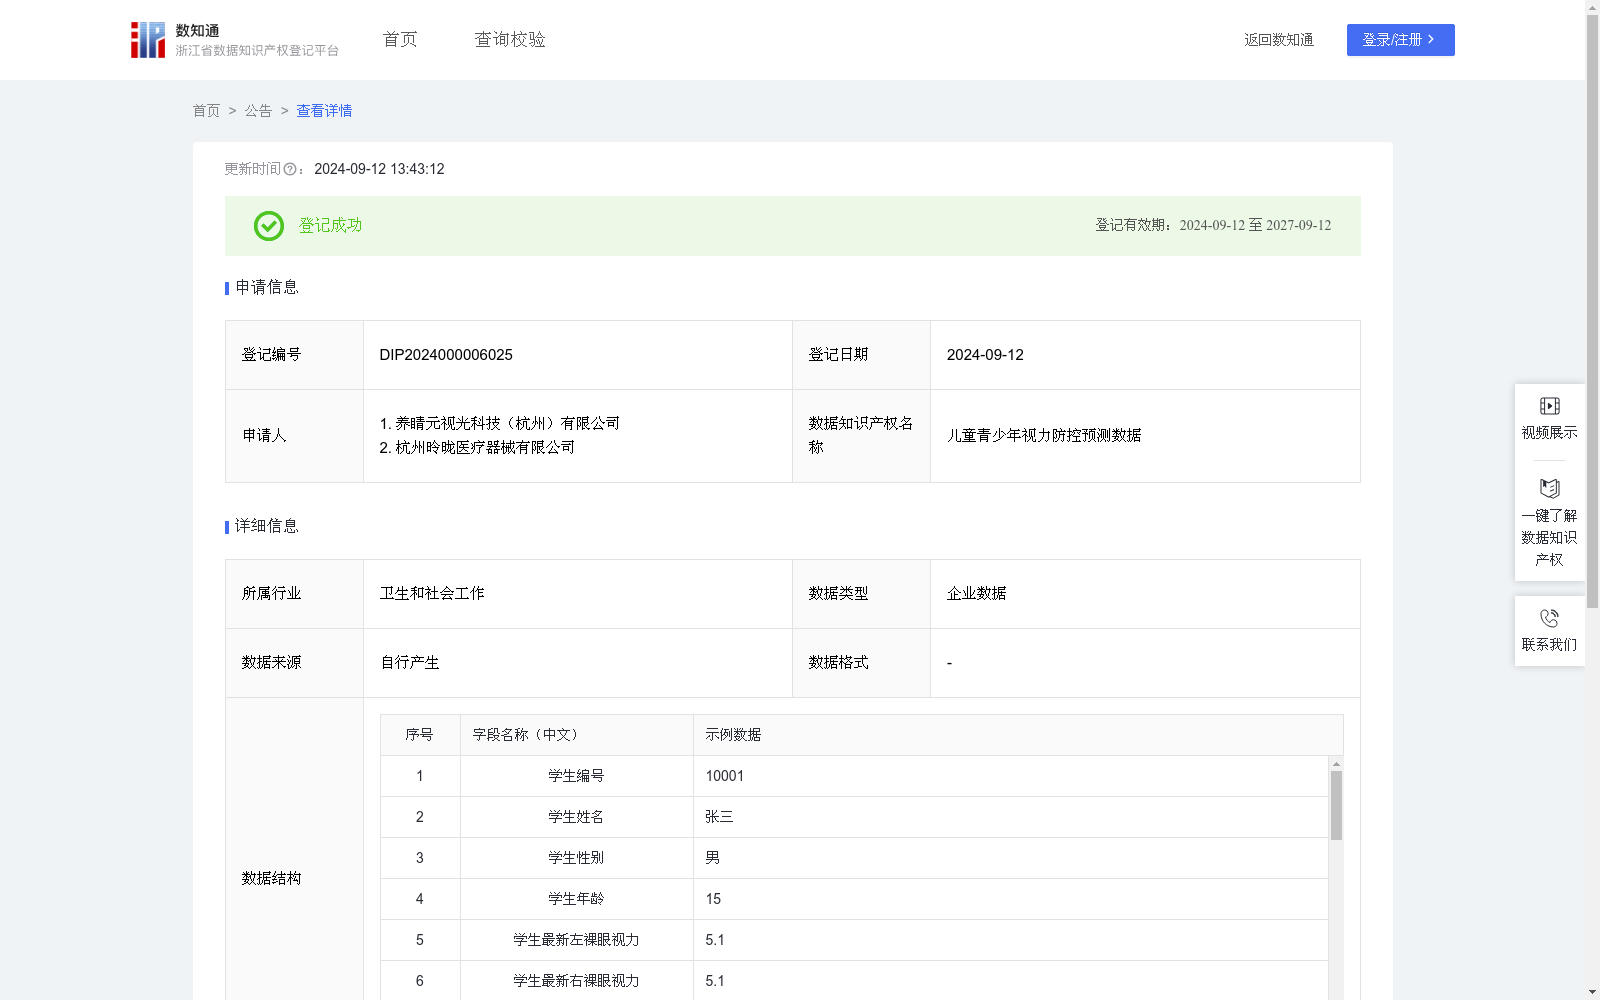1600x1000 pixels.
Task: Go to 首页 in top navigation
Action: coord(400,40)
